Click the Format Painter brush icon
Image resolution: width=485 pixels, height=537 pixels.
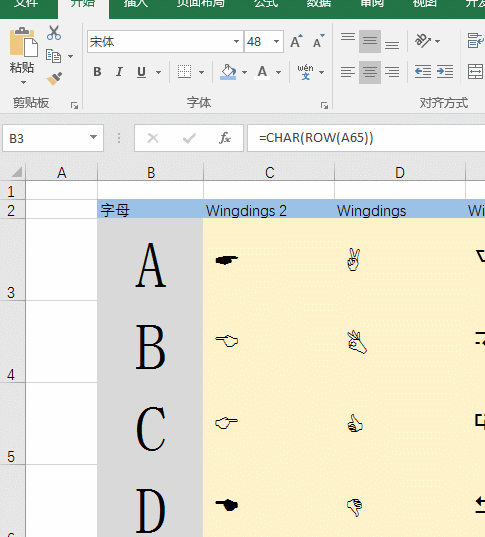tap(54, 79)
